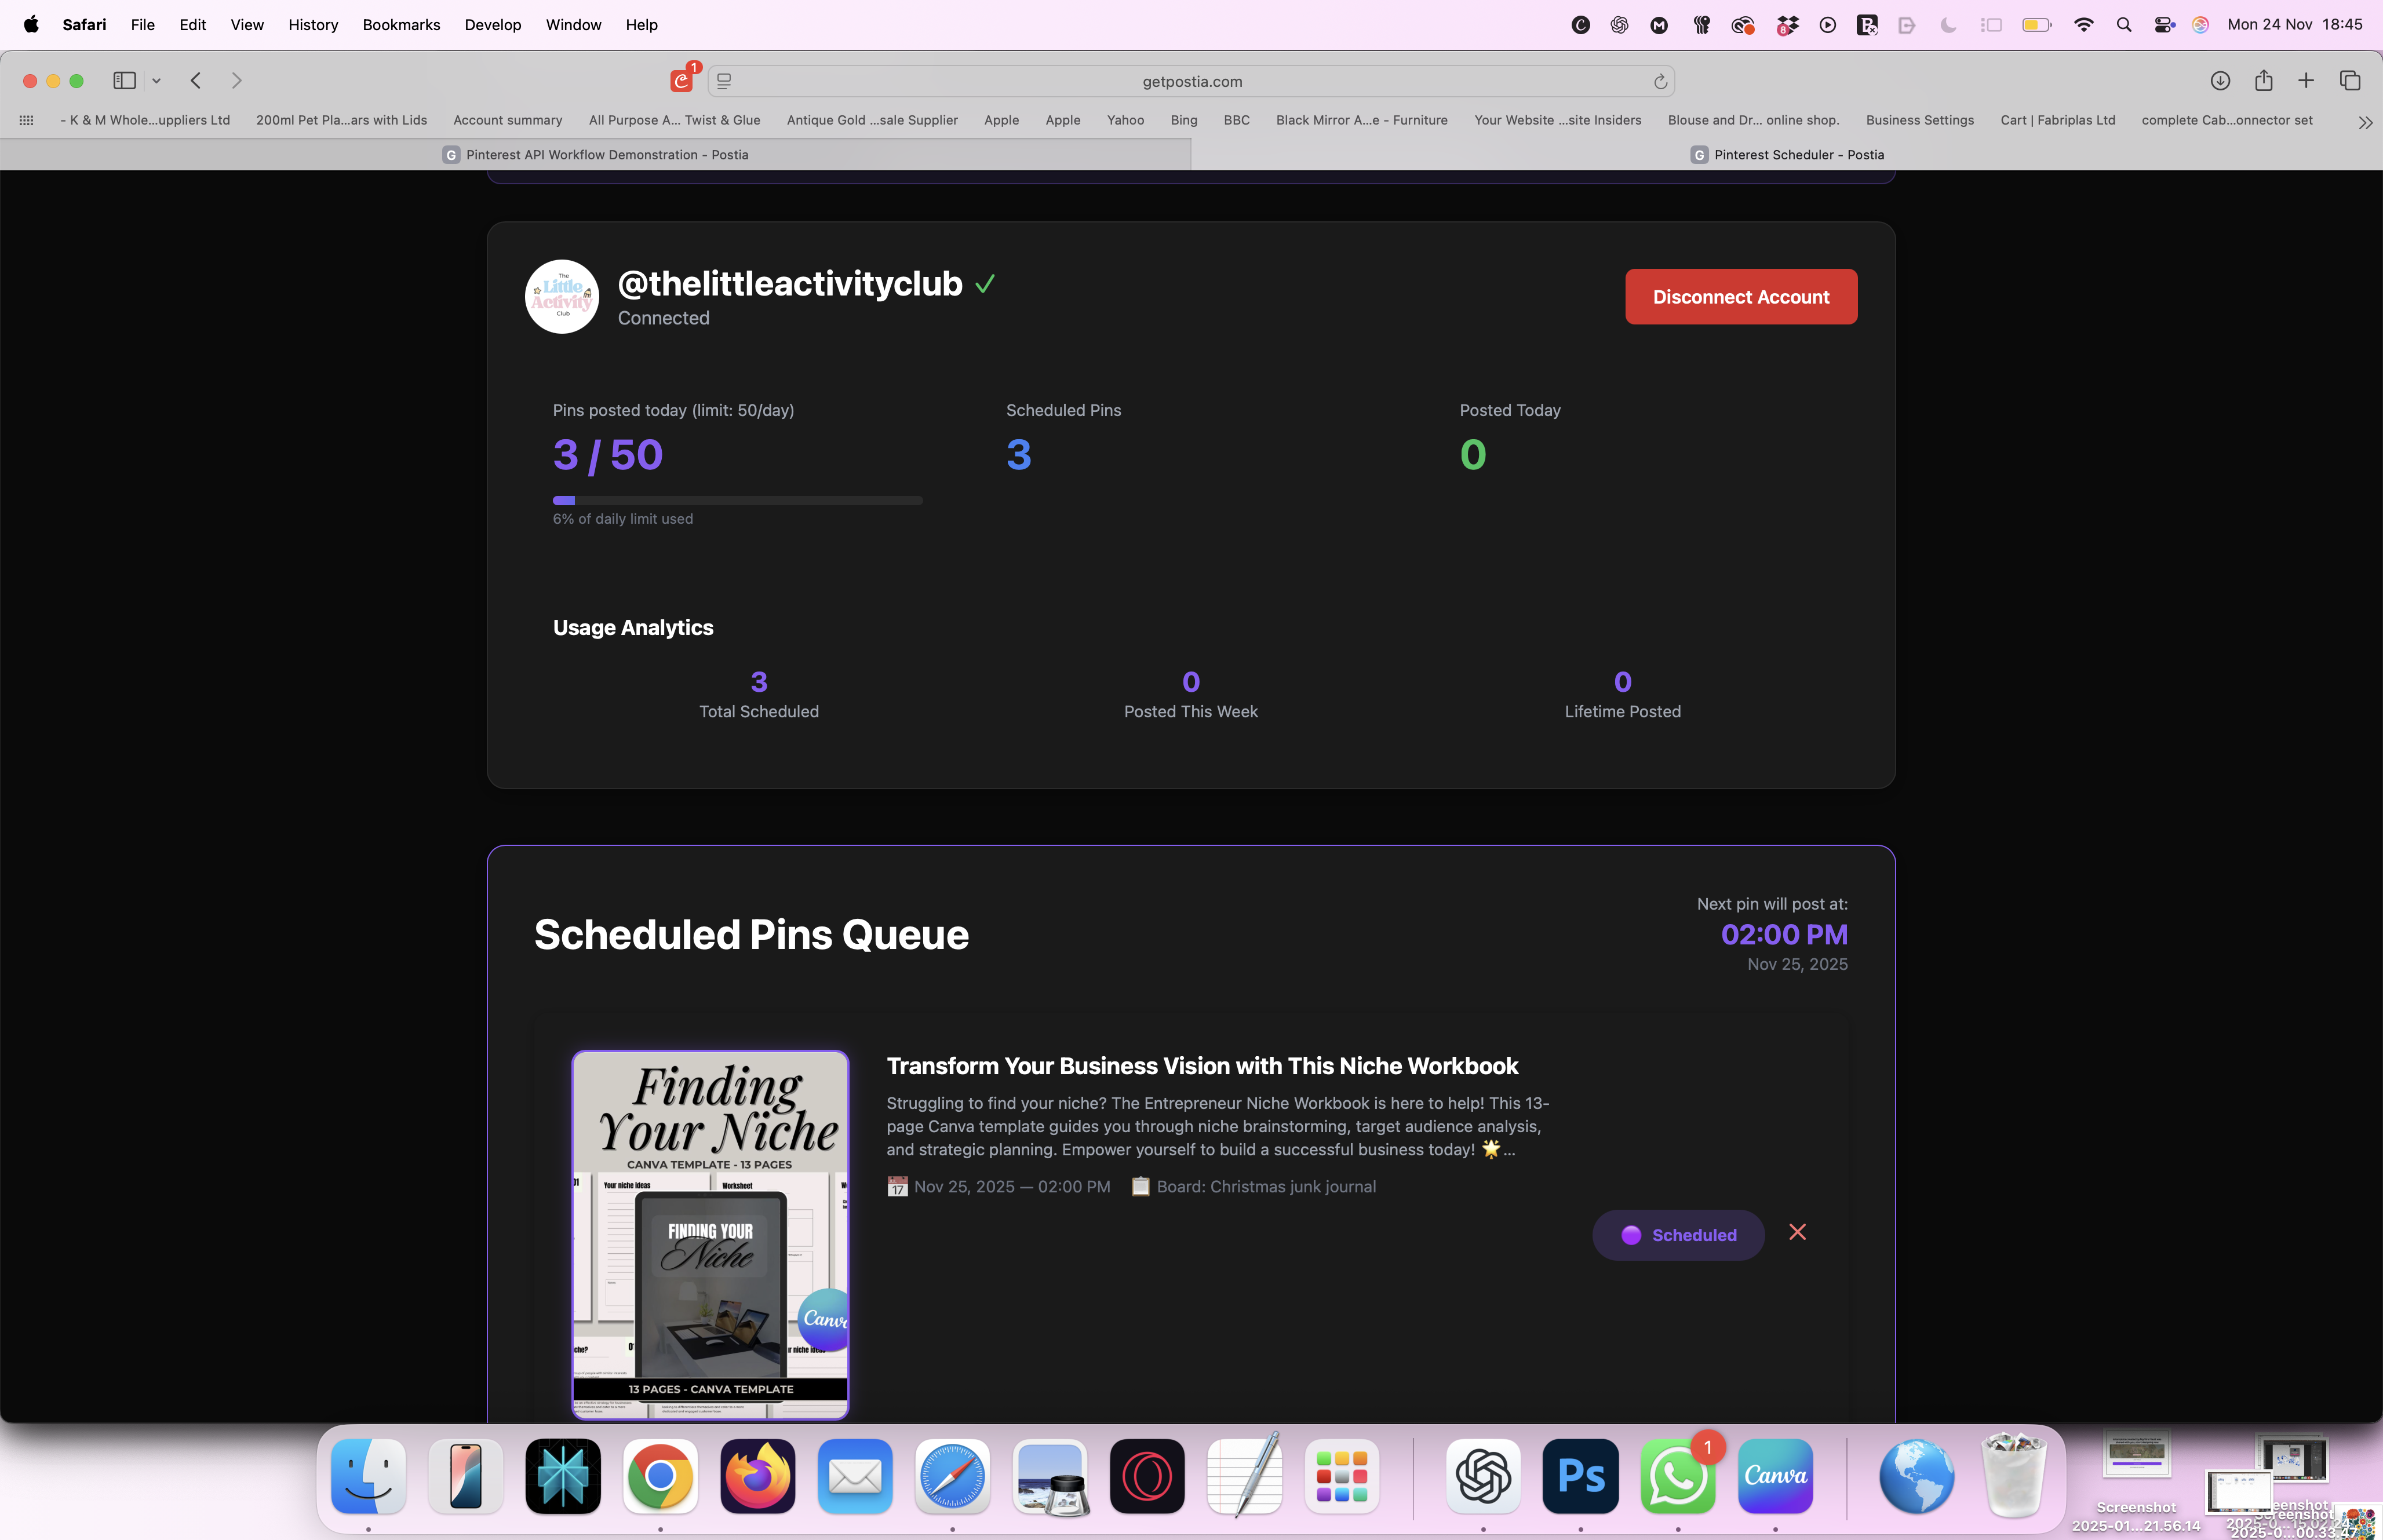Expand the sidebar dropdown chevron
Screen dimensions: 2383x1540
tap(156, 81)
